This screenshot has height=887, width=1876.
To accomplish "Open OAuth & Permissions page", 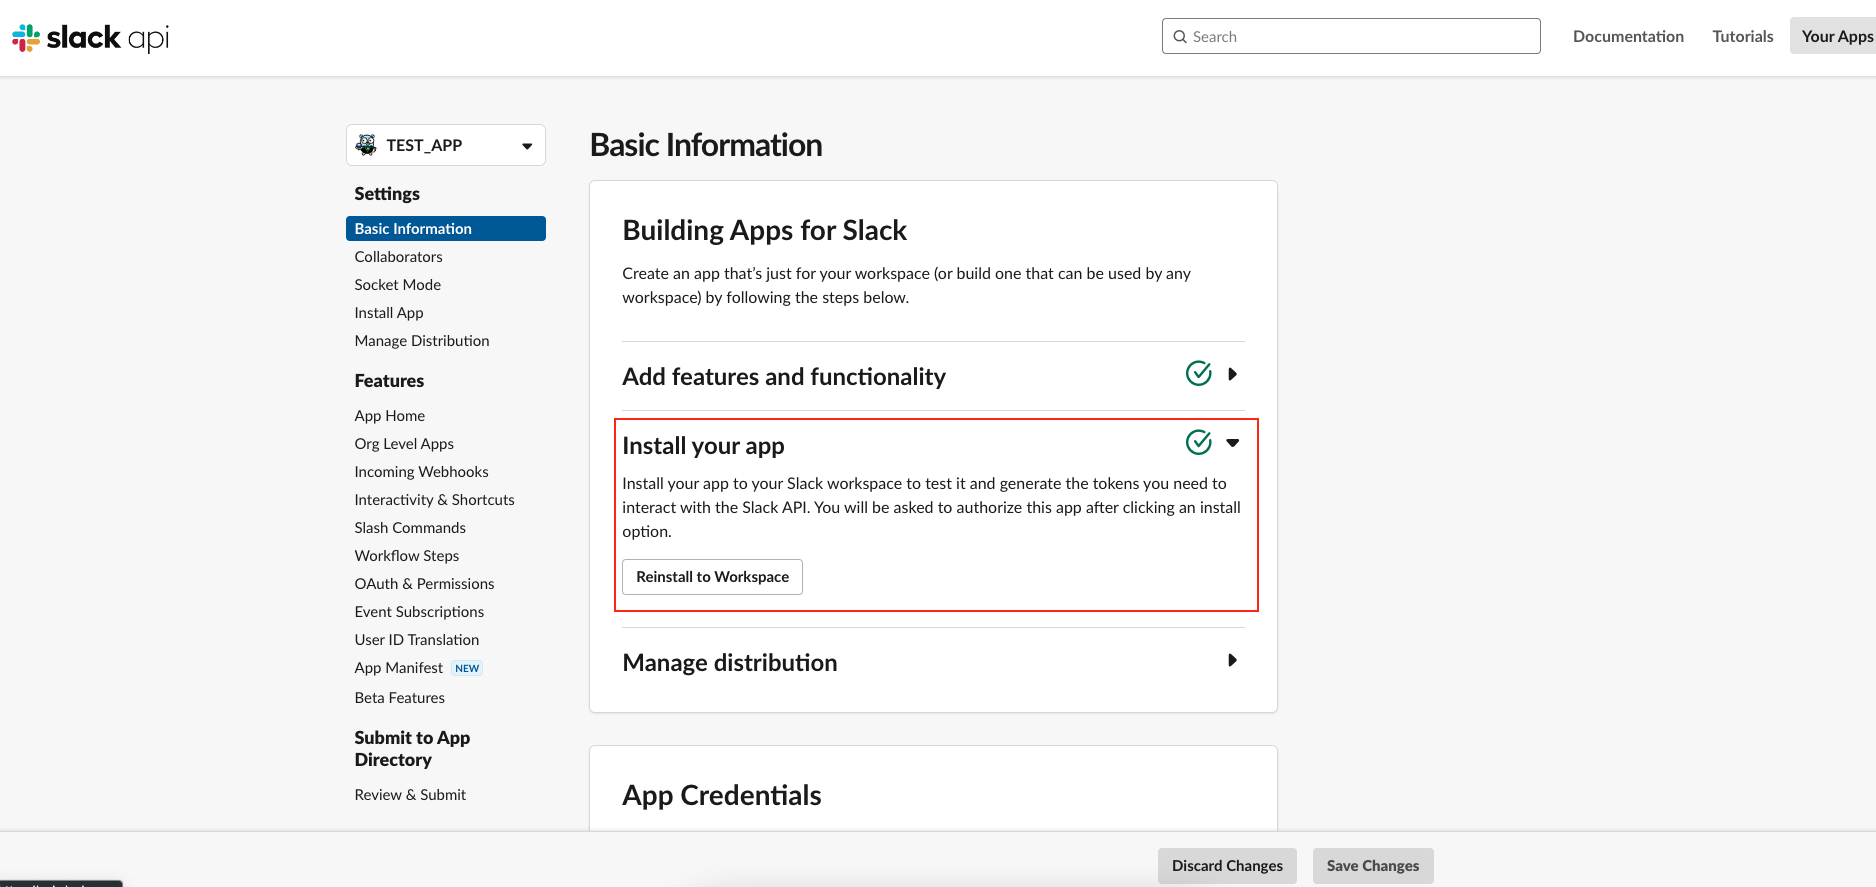I will [x=424, y=584].
